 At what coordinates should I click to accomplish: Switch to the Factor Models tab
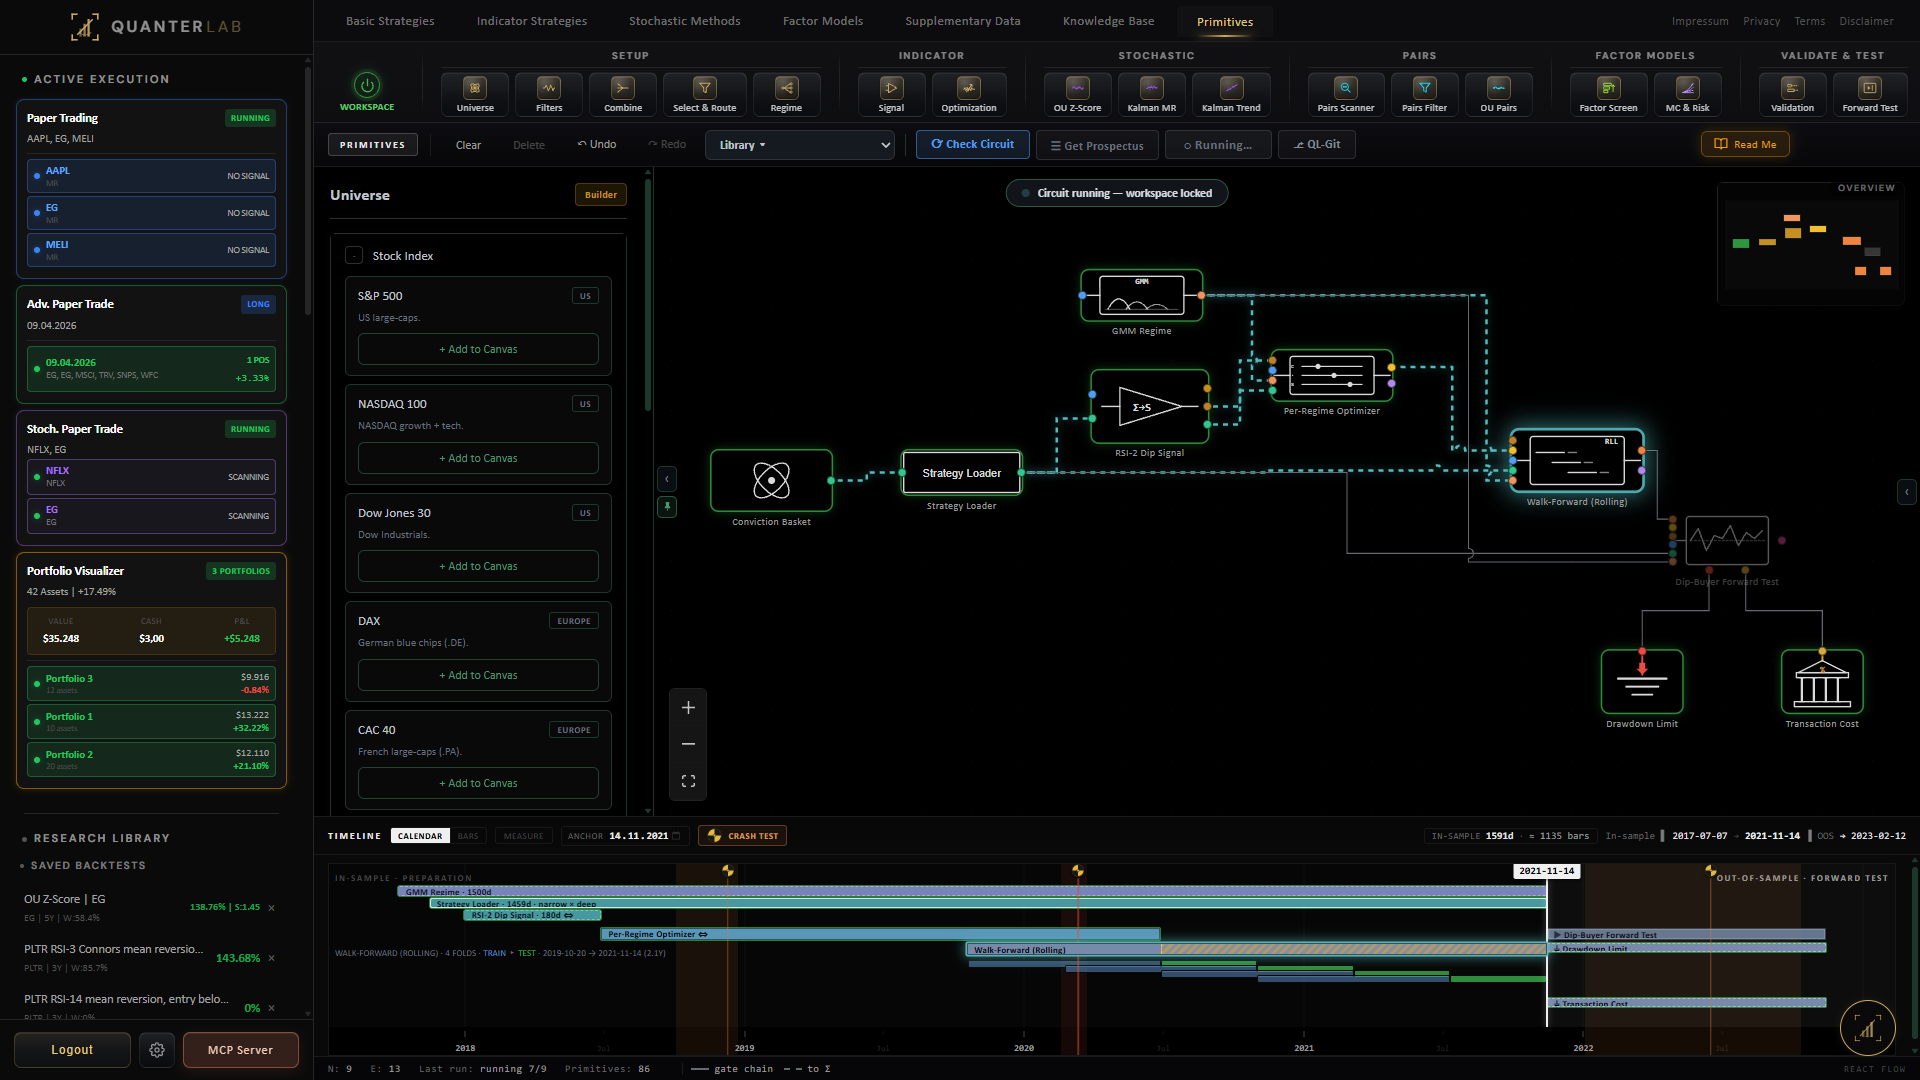click(822, 21)
